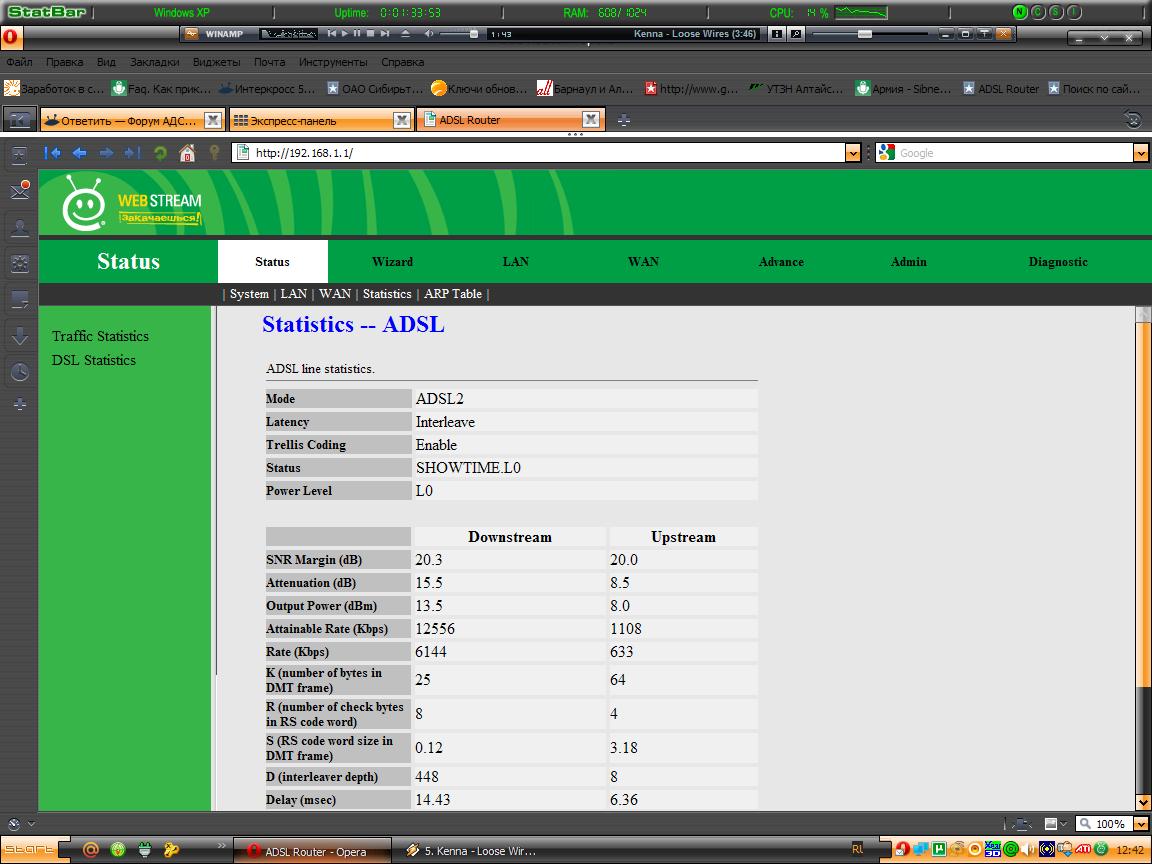The image size is (1152, 864).
Task: Open the zoom percentage dropdown
Action: pyautogui.click(x=1141, y=824)
